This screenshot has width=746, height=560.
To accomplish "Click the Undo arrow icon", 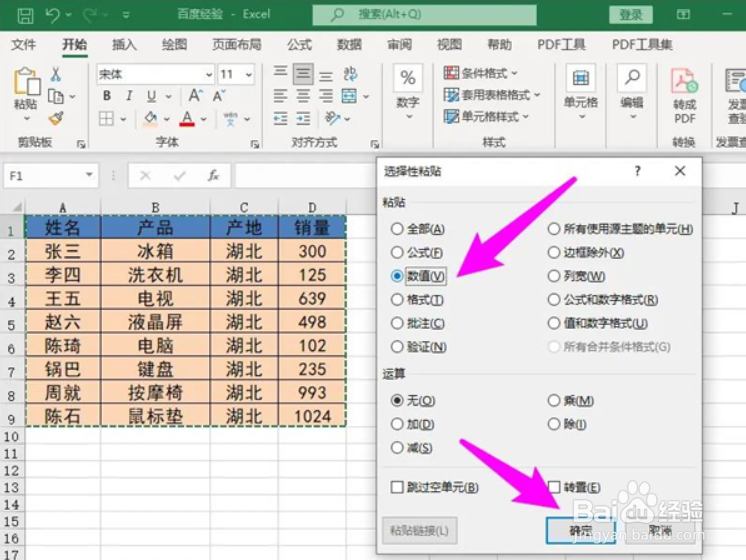I will pos(53,15).
